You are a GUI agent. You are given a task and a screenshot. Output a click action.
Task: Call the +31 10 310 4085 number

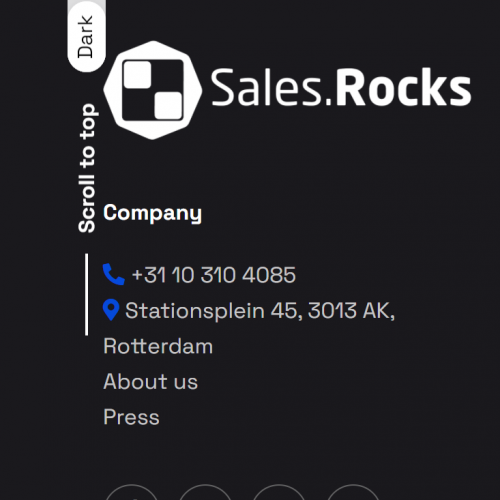[214, 275]
